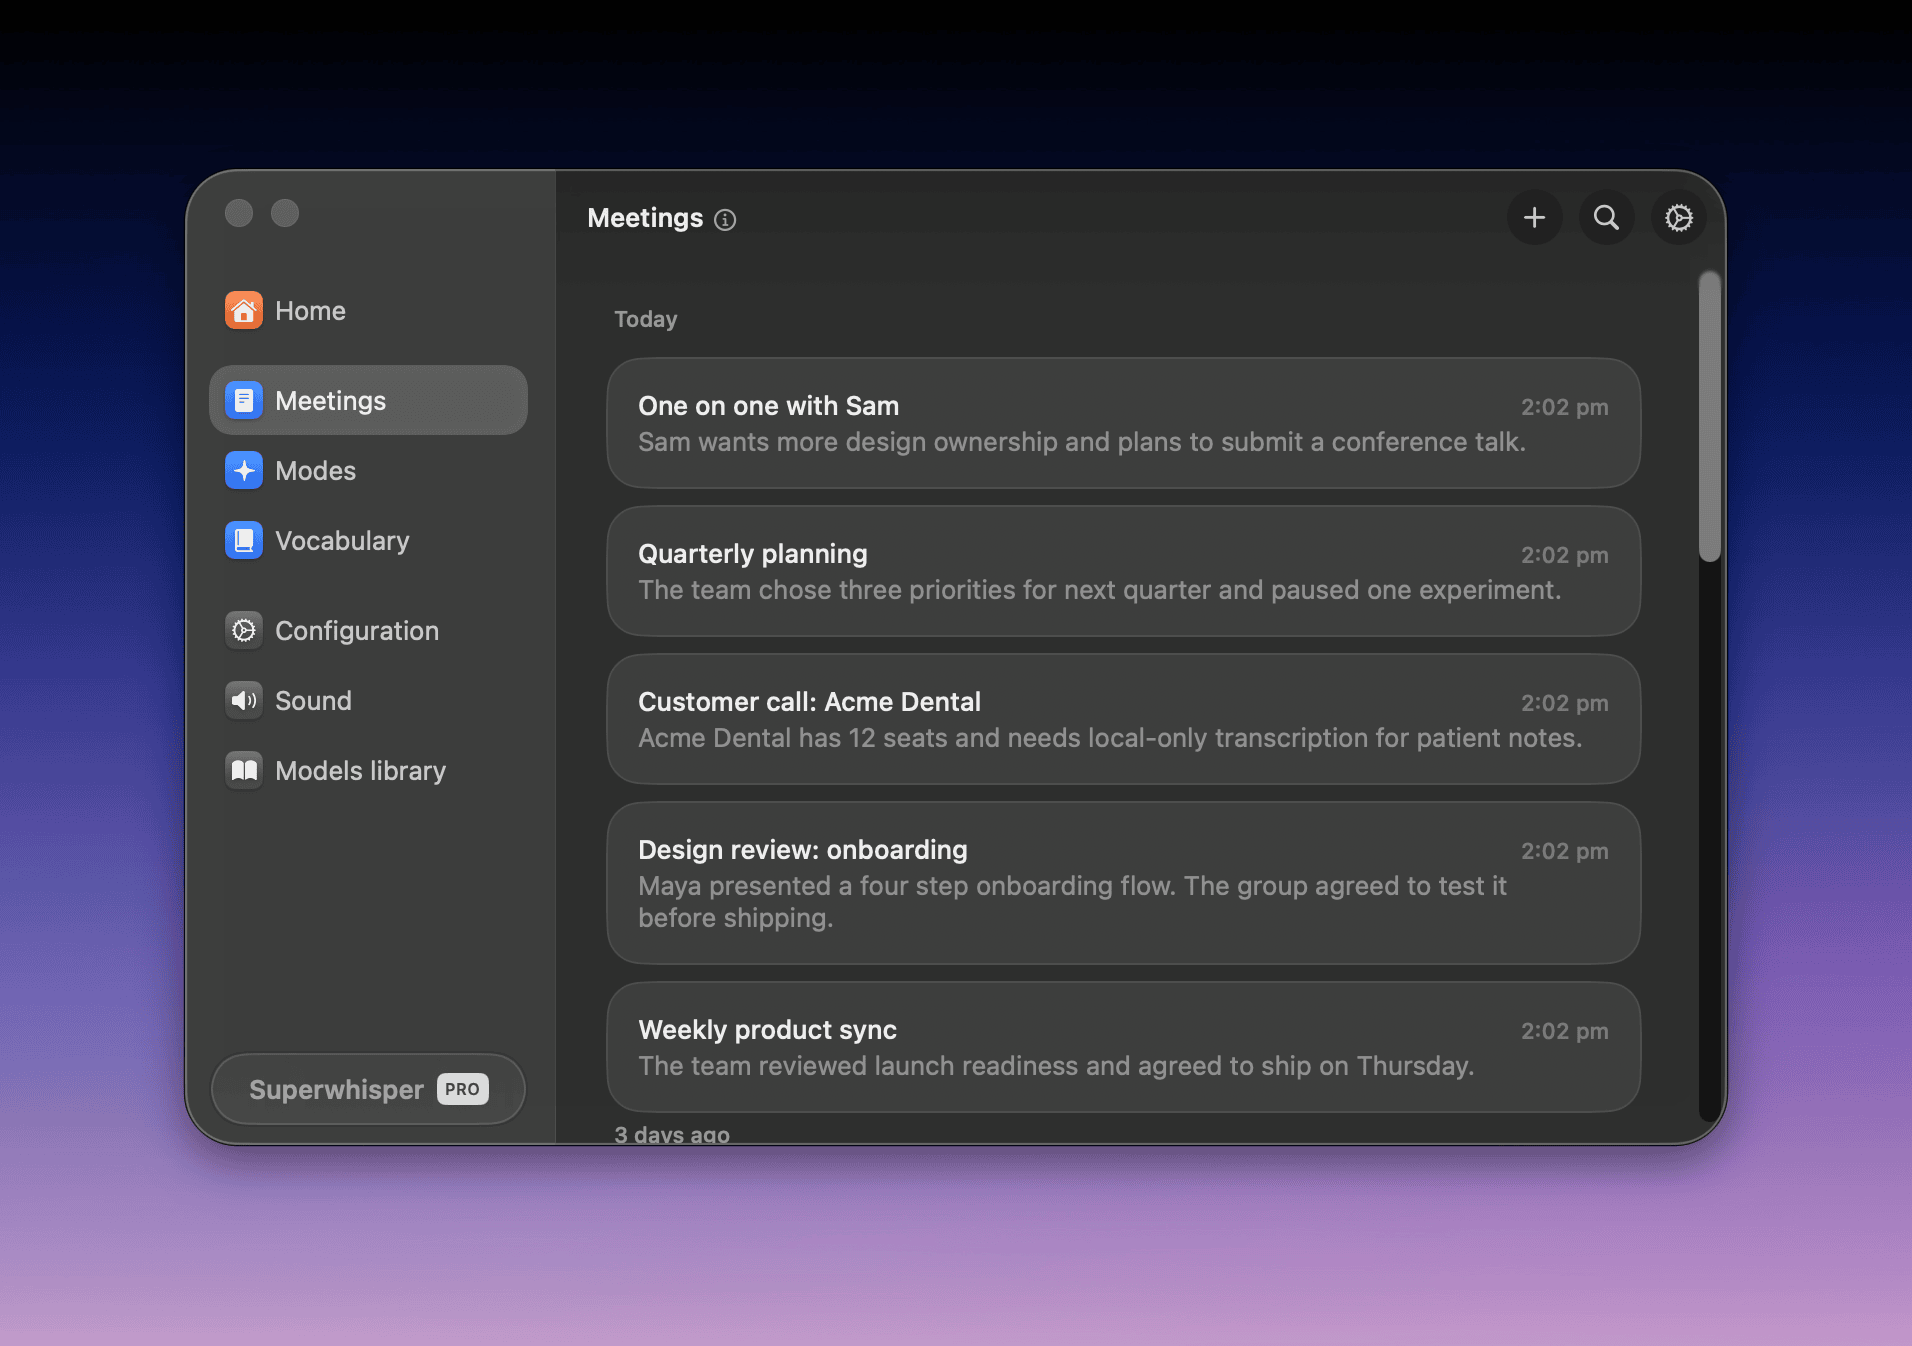Click the PRO badge
1912x1346 pixels.
(463, 1089)
